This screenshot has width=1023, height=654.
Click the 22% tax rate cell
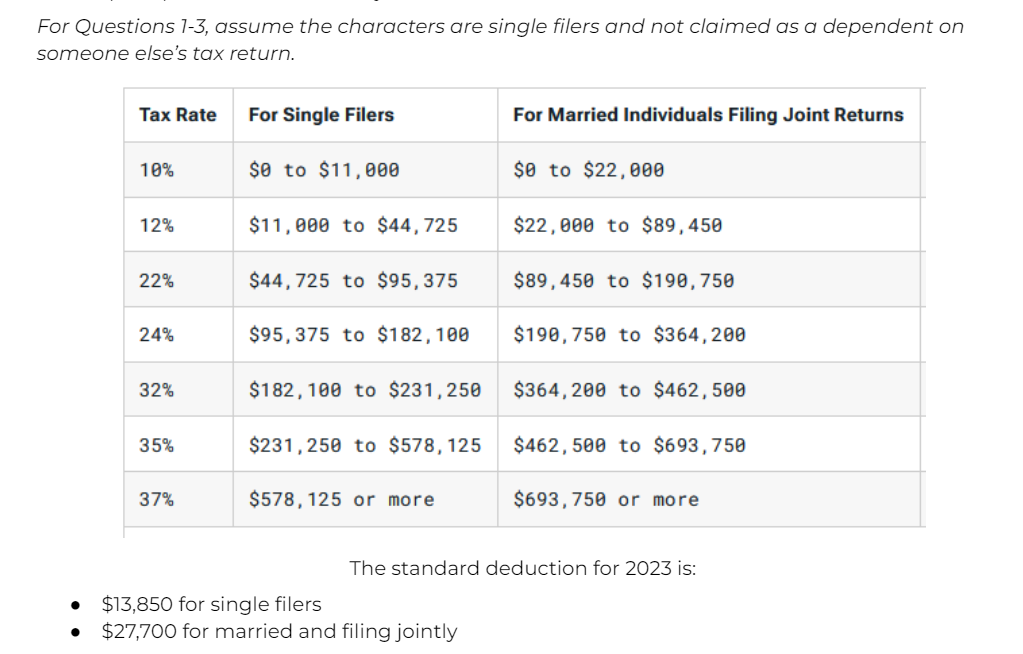(x=156, y=280)
